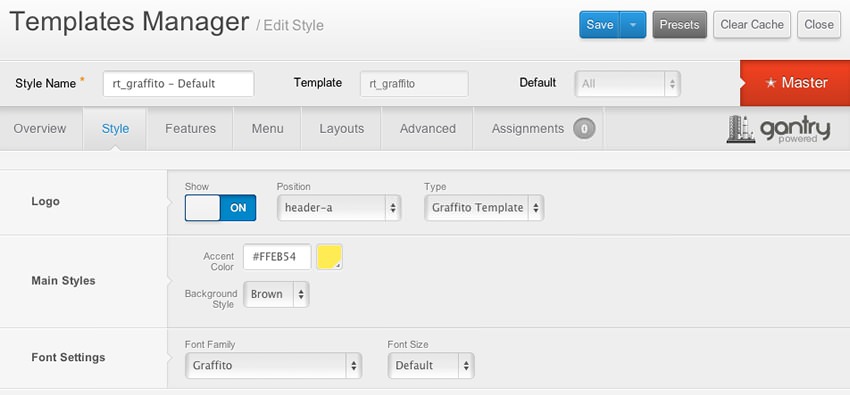Click the Clear Cache button

[752, 25]
